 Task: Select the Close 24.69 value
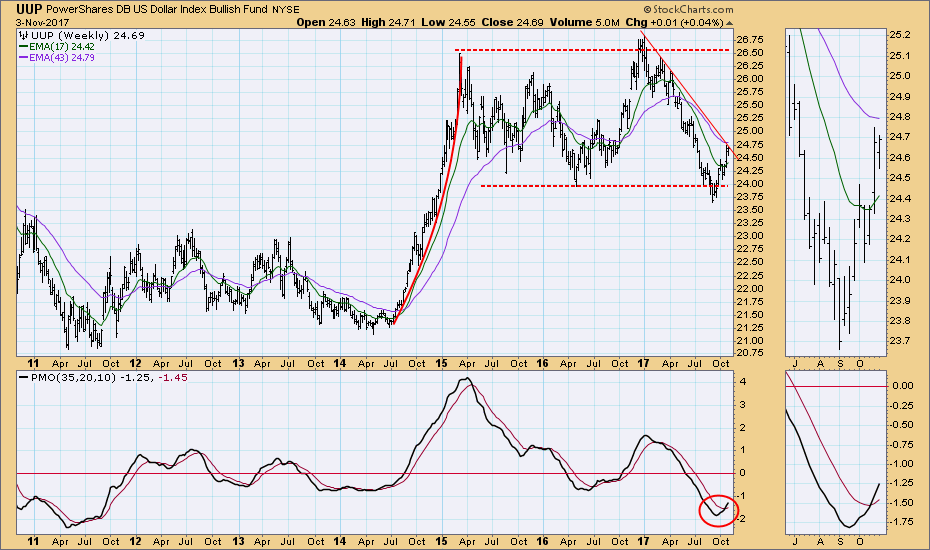(512, 23)
